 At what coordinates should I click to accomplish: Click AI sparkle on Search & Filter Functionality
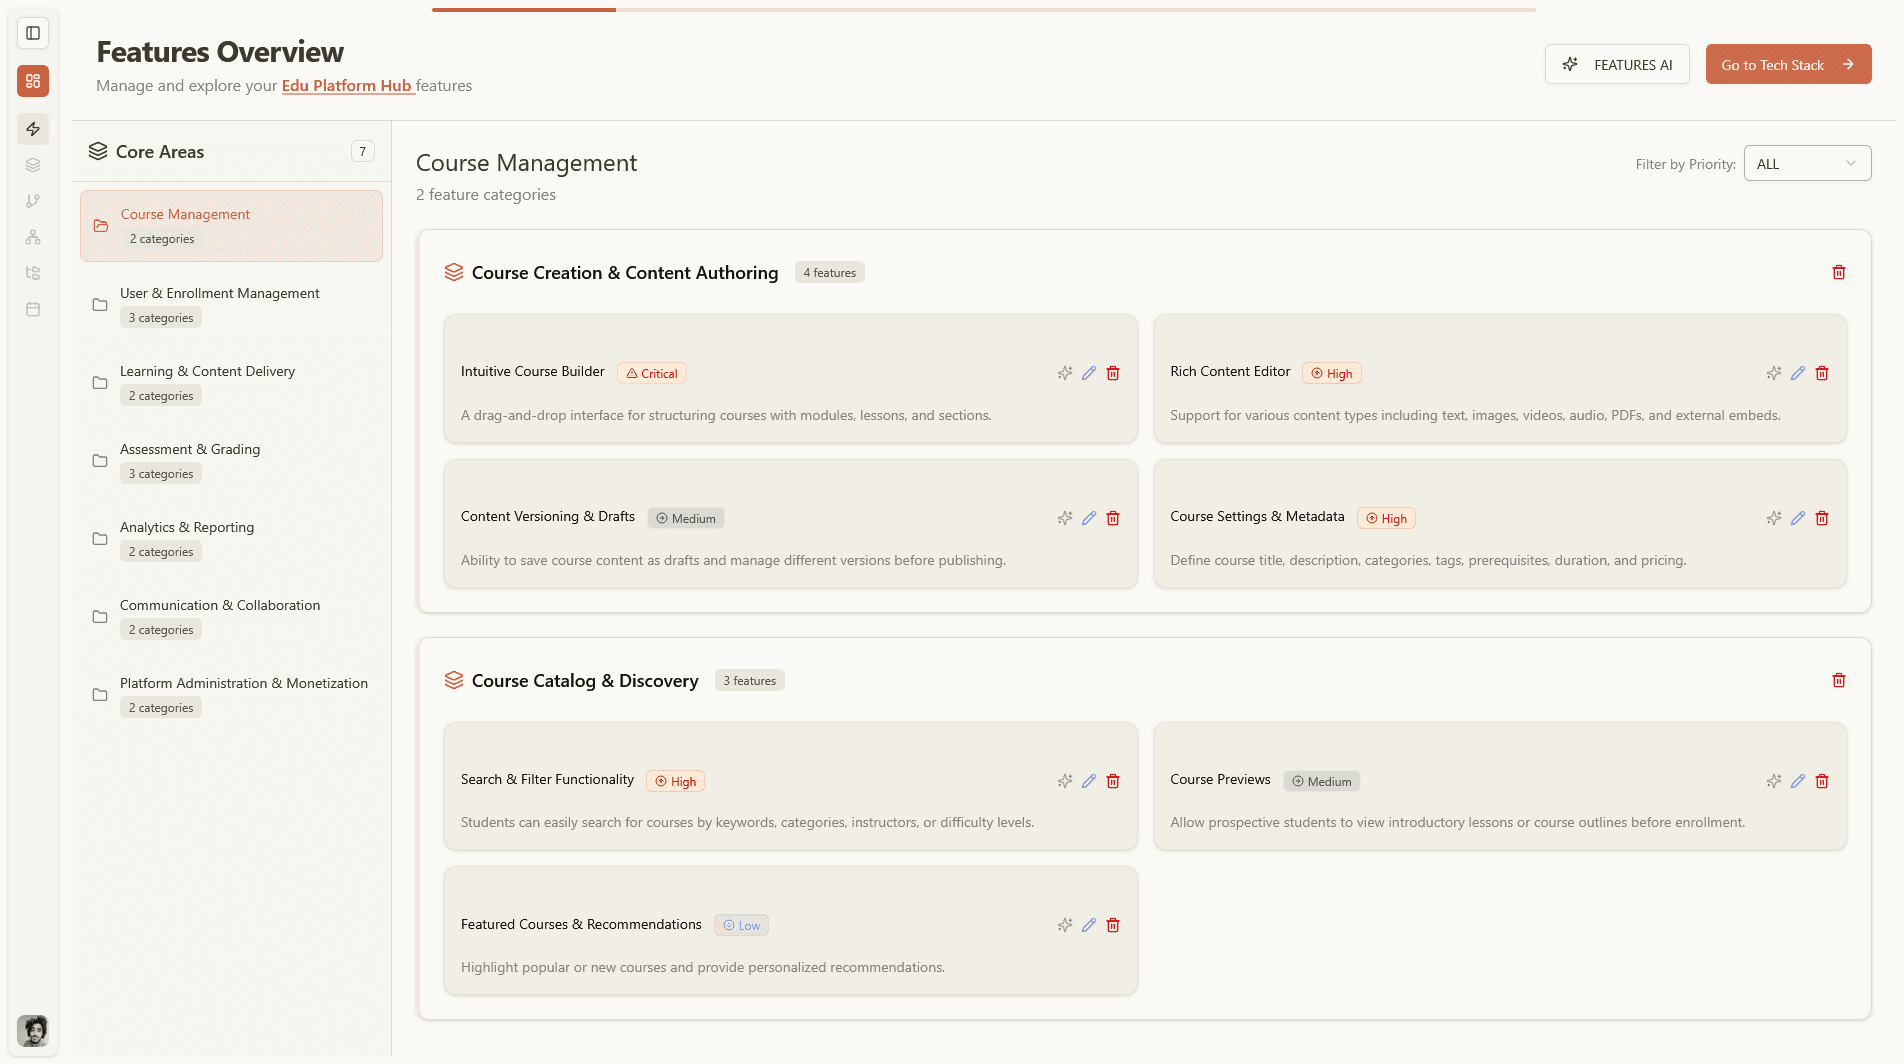point(1065,781)
